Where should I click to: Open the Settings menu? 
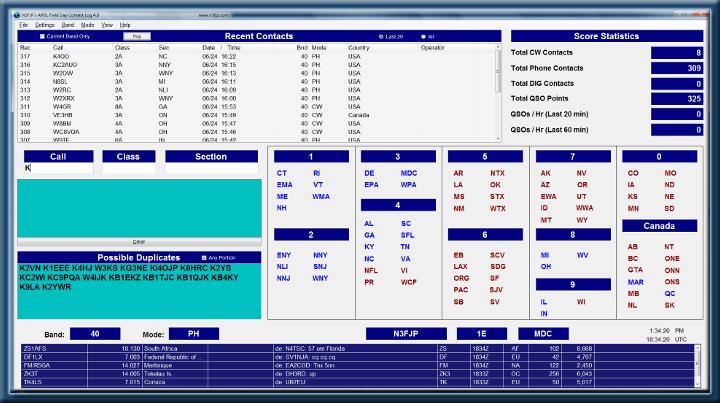(45, 25)
